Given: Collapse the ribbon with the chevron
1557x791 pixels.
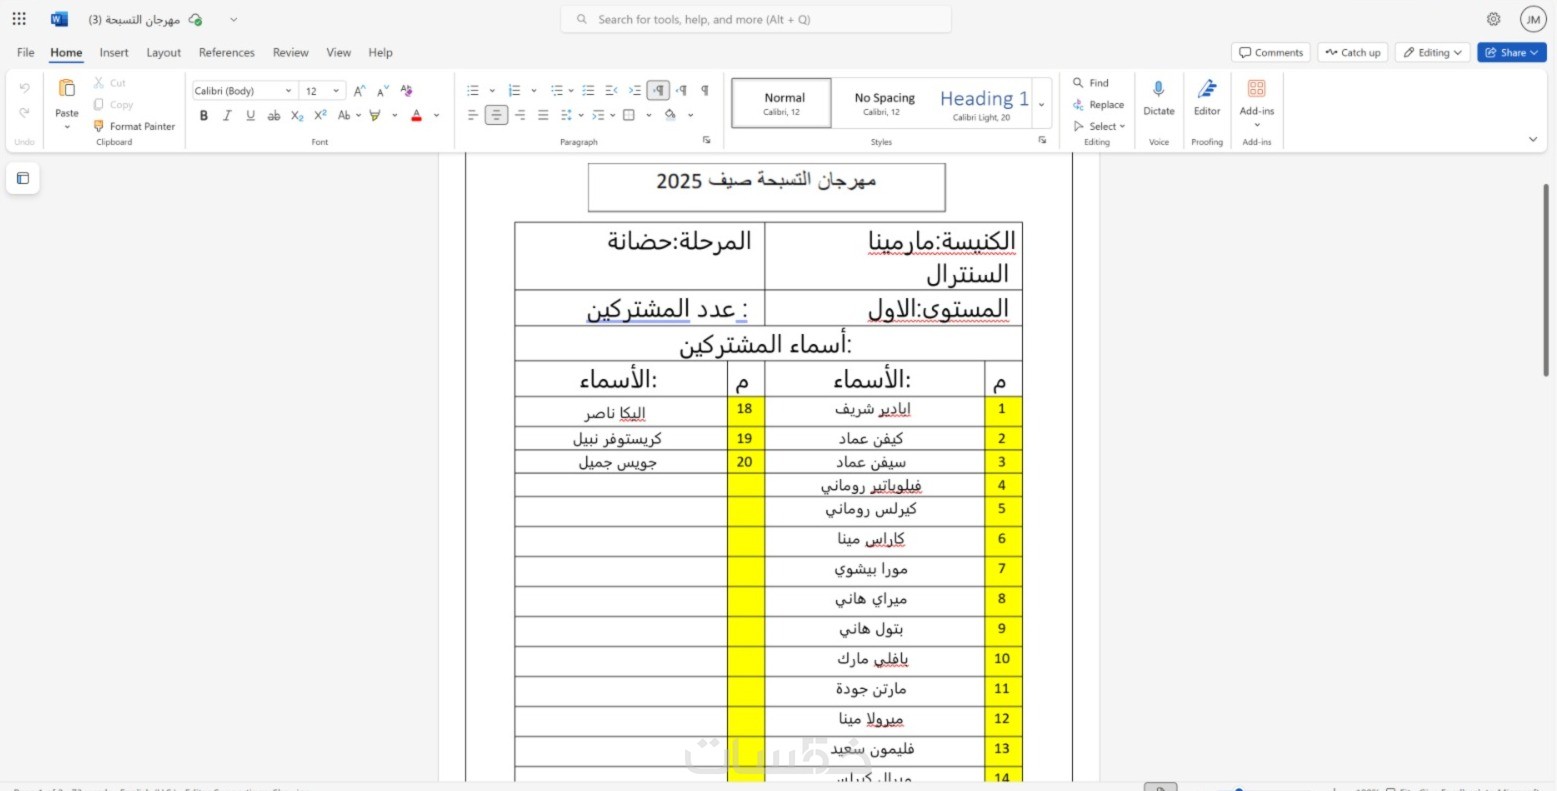Looking at the screenshot, I should tap(1533, 140).
